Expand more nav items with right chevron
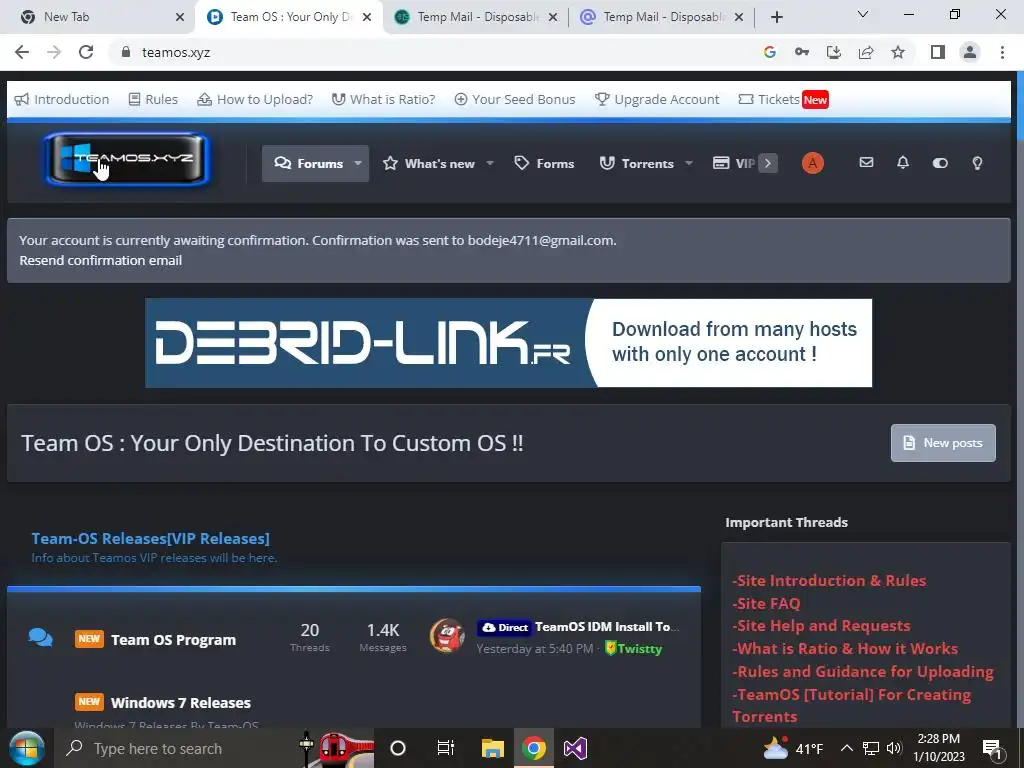This screenshot has width=1024, height=768. click(x=768, y=163)
